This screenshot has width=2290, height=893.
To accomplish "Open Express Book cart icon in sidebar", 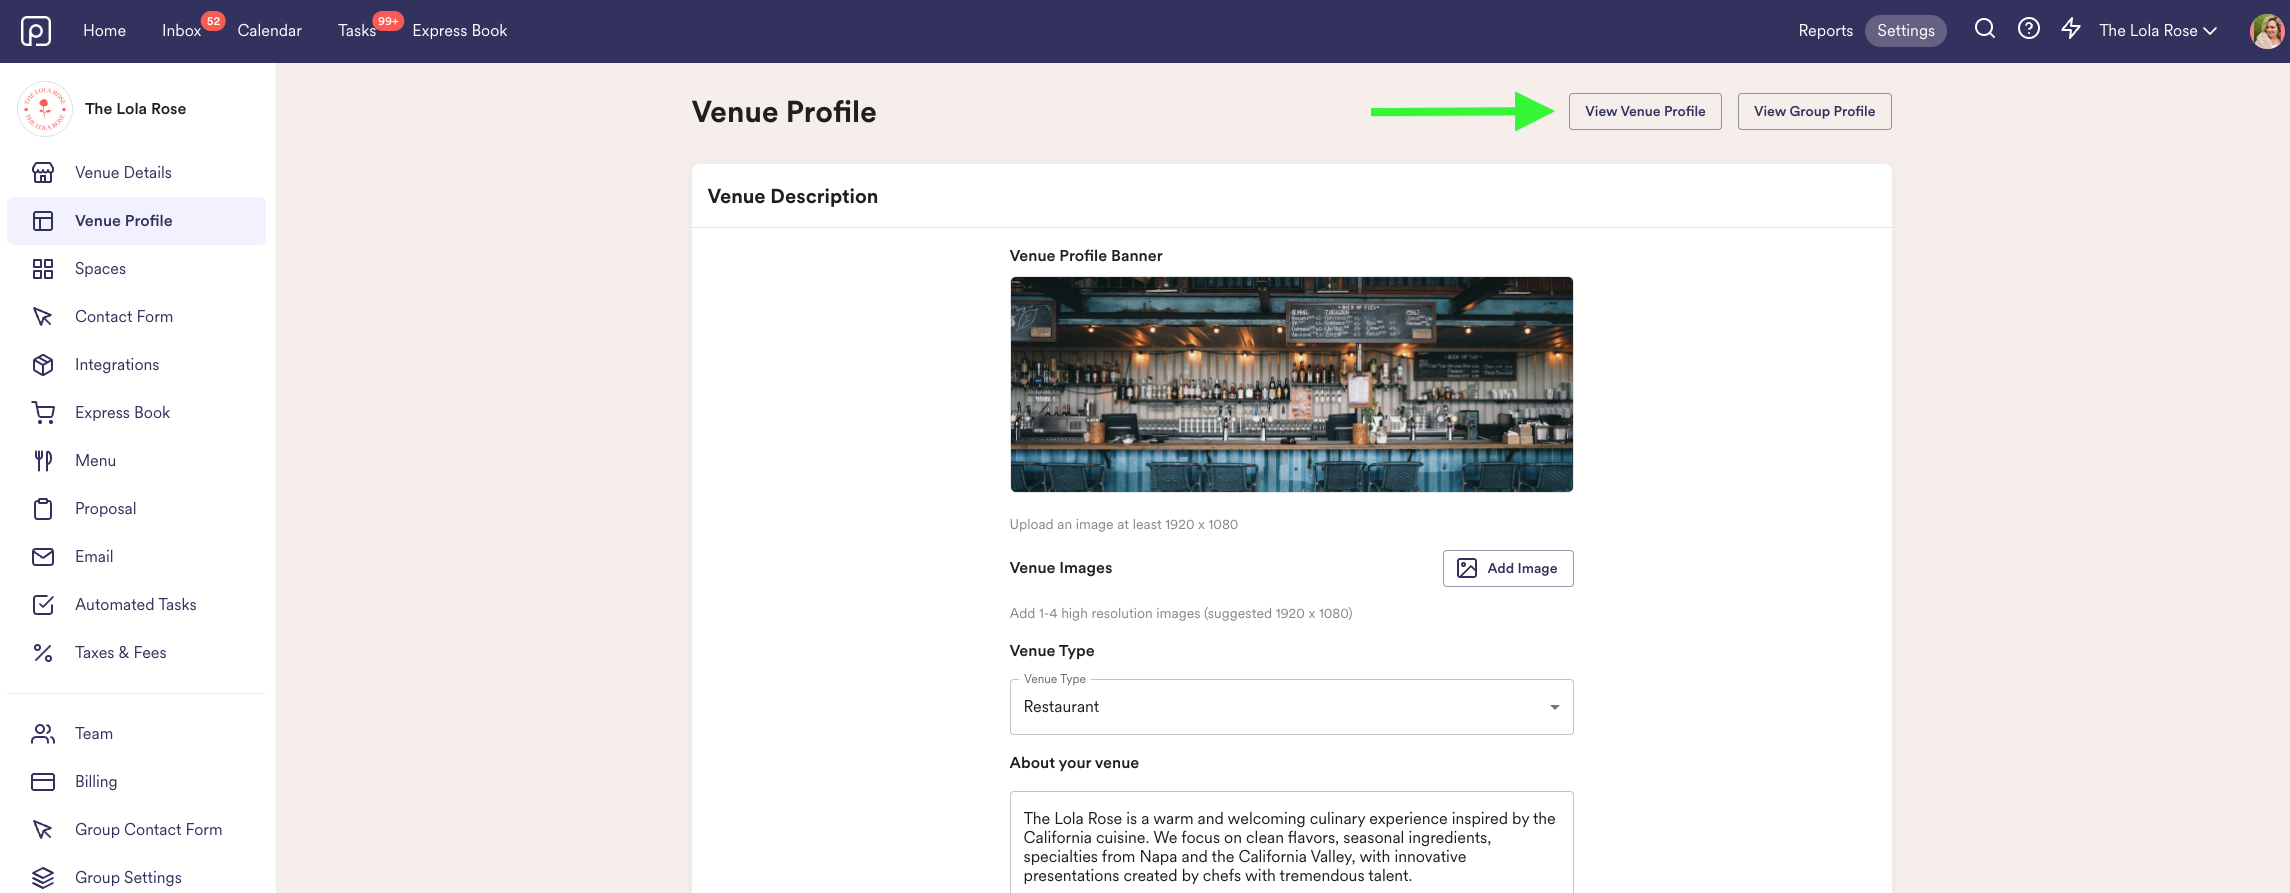I will [43, 413].
